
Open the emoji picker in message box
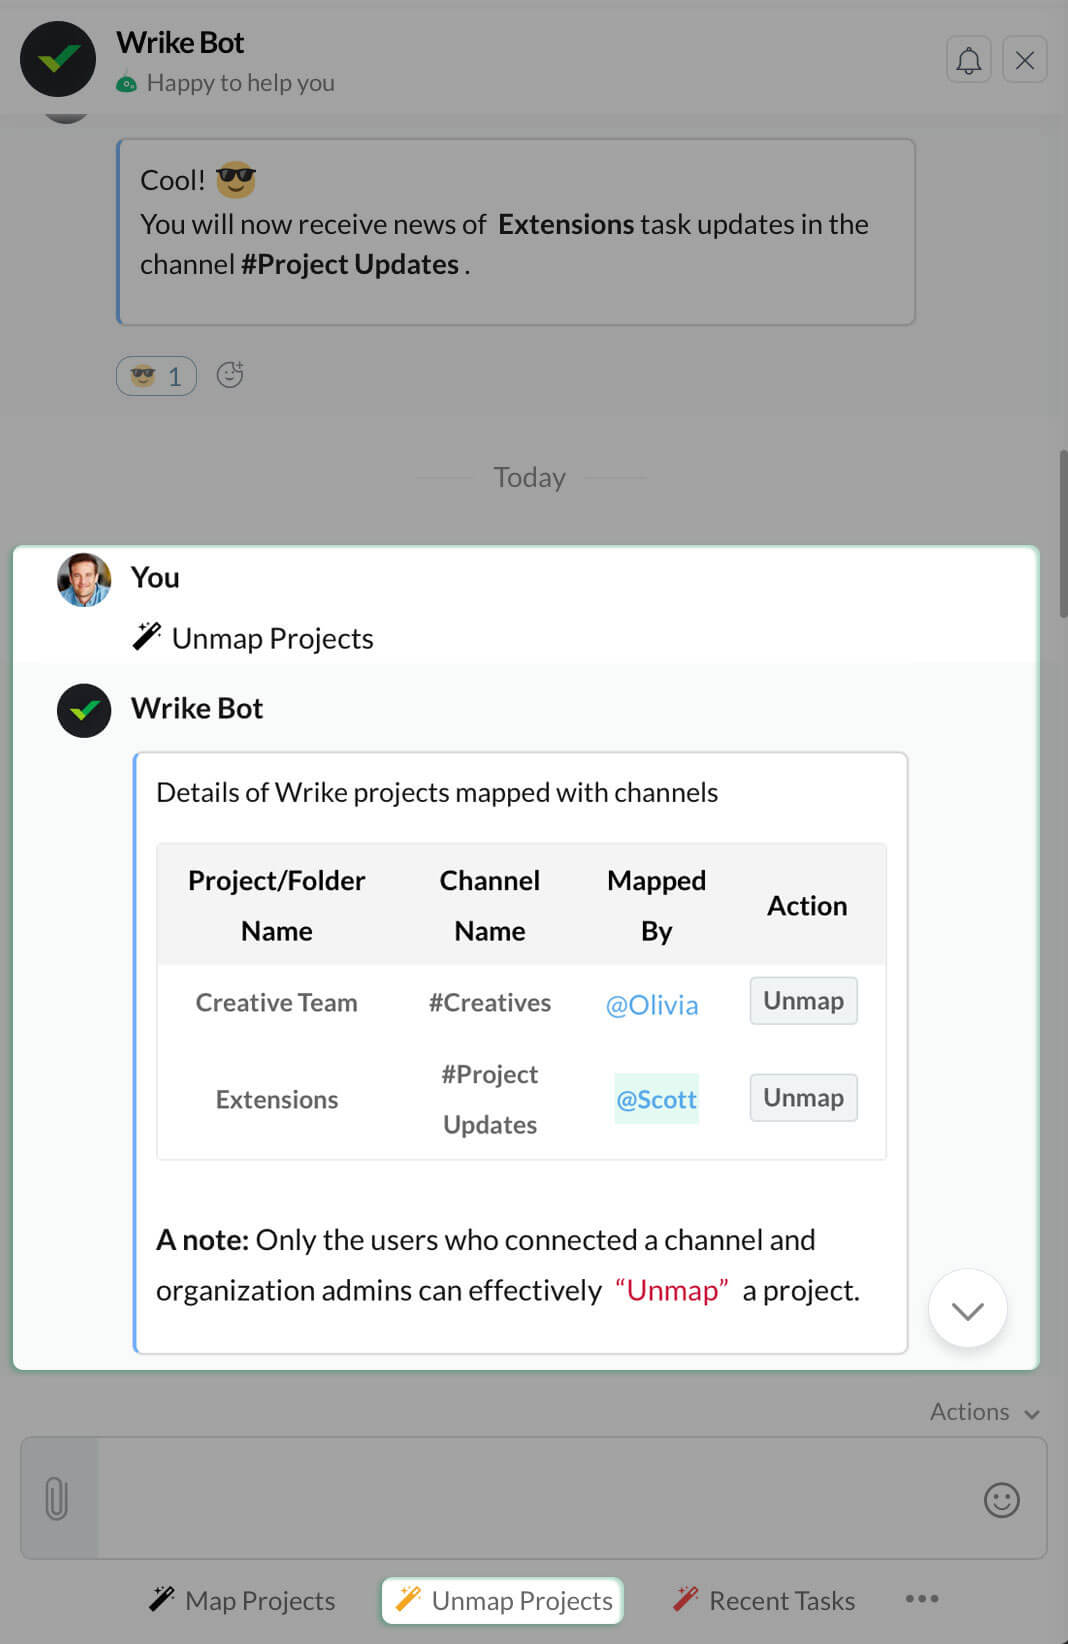[1001, 1499]
